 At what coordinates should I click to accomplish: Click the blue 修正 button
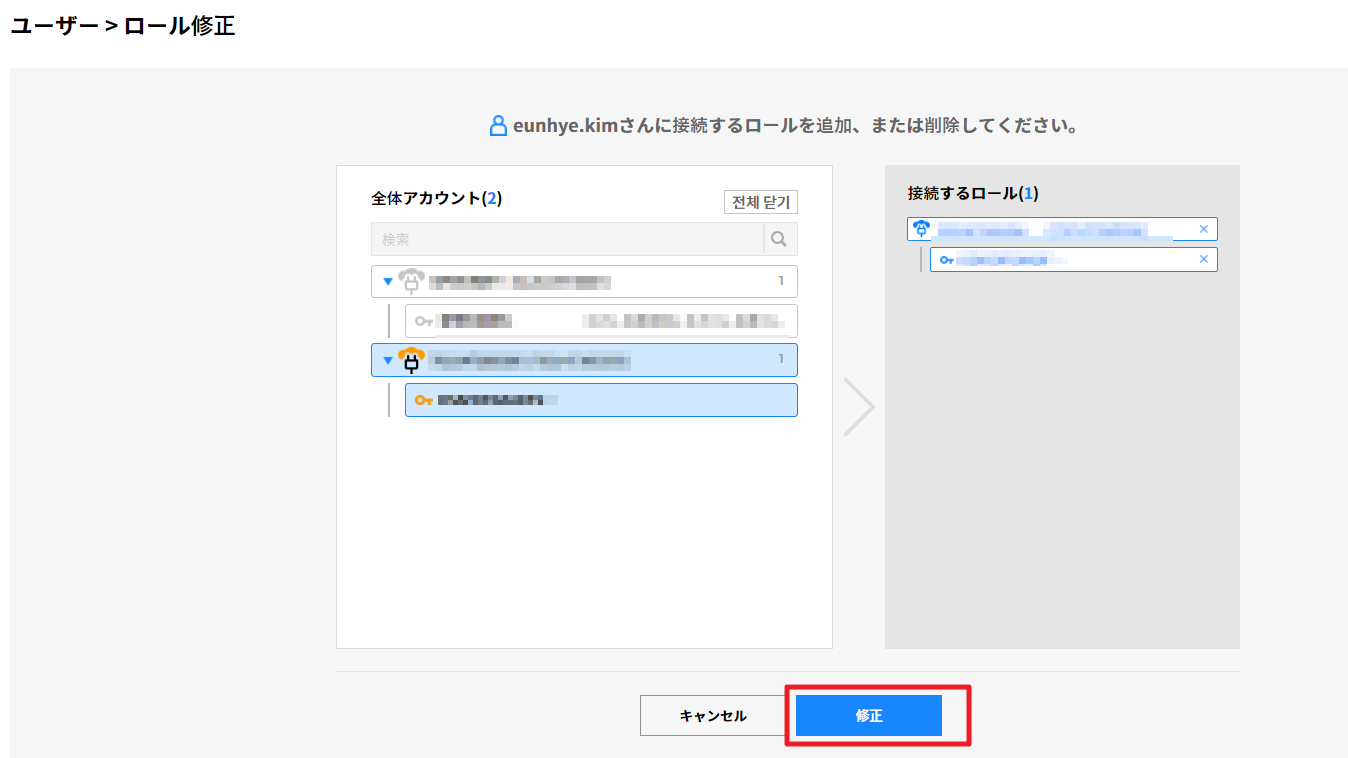(868, 716)
